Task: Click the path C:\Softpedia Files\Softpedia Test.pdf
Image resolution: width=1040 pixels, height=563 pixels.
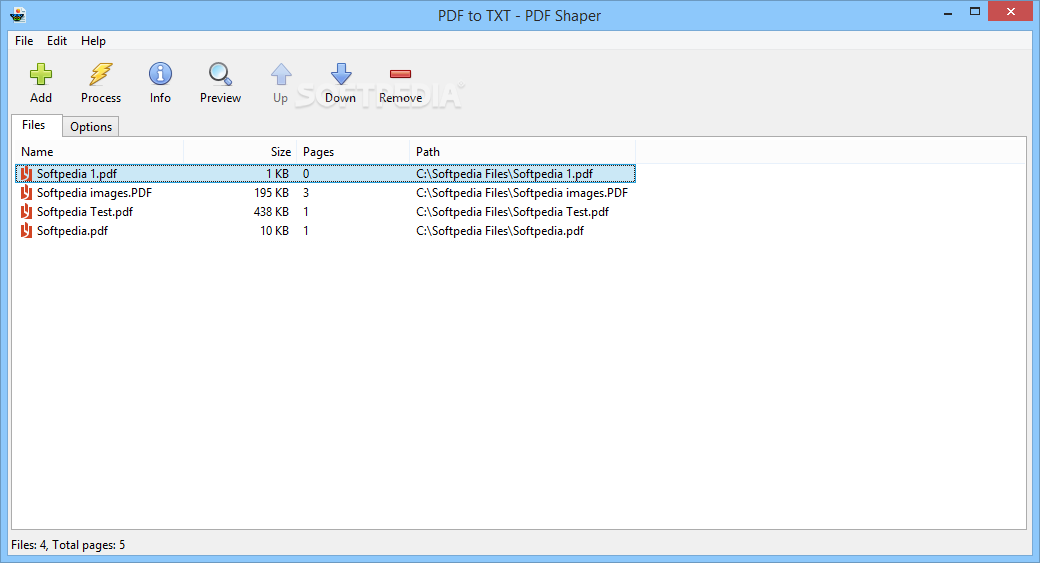Action: point(513,212)
